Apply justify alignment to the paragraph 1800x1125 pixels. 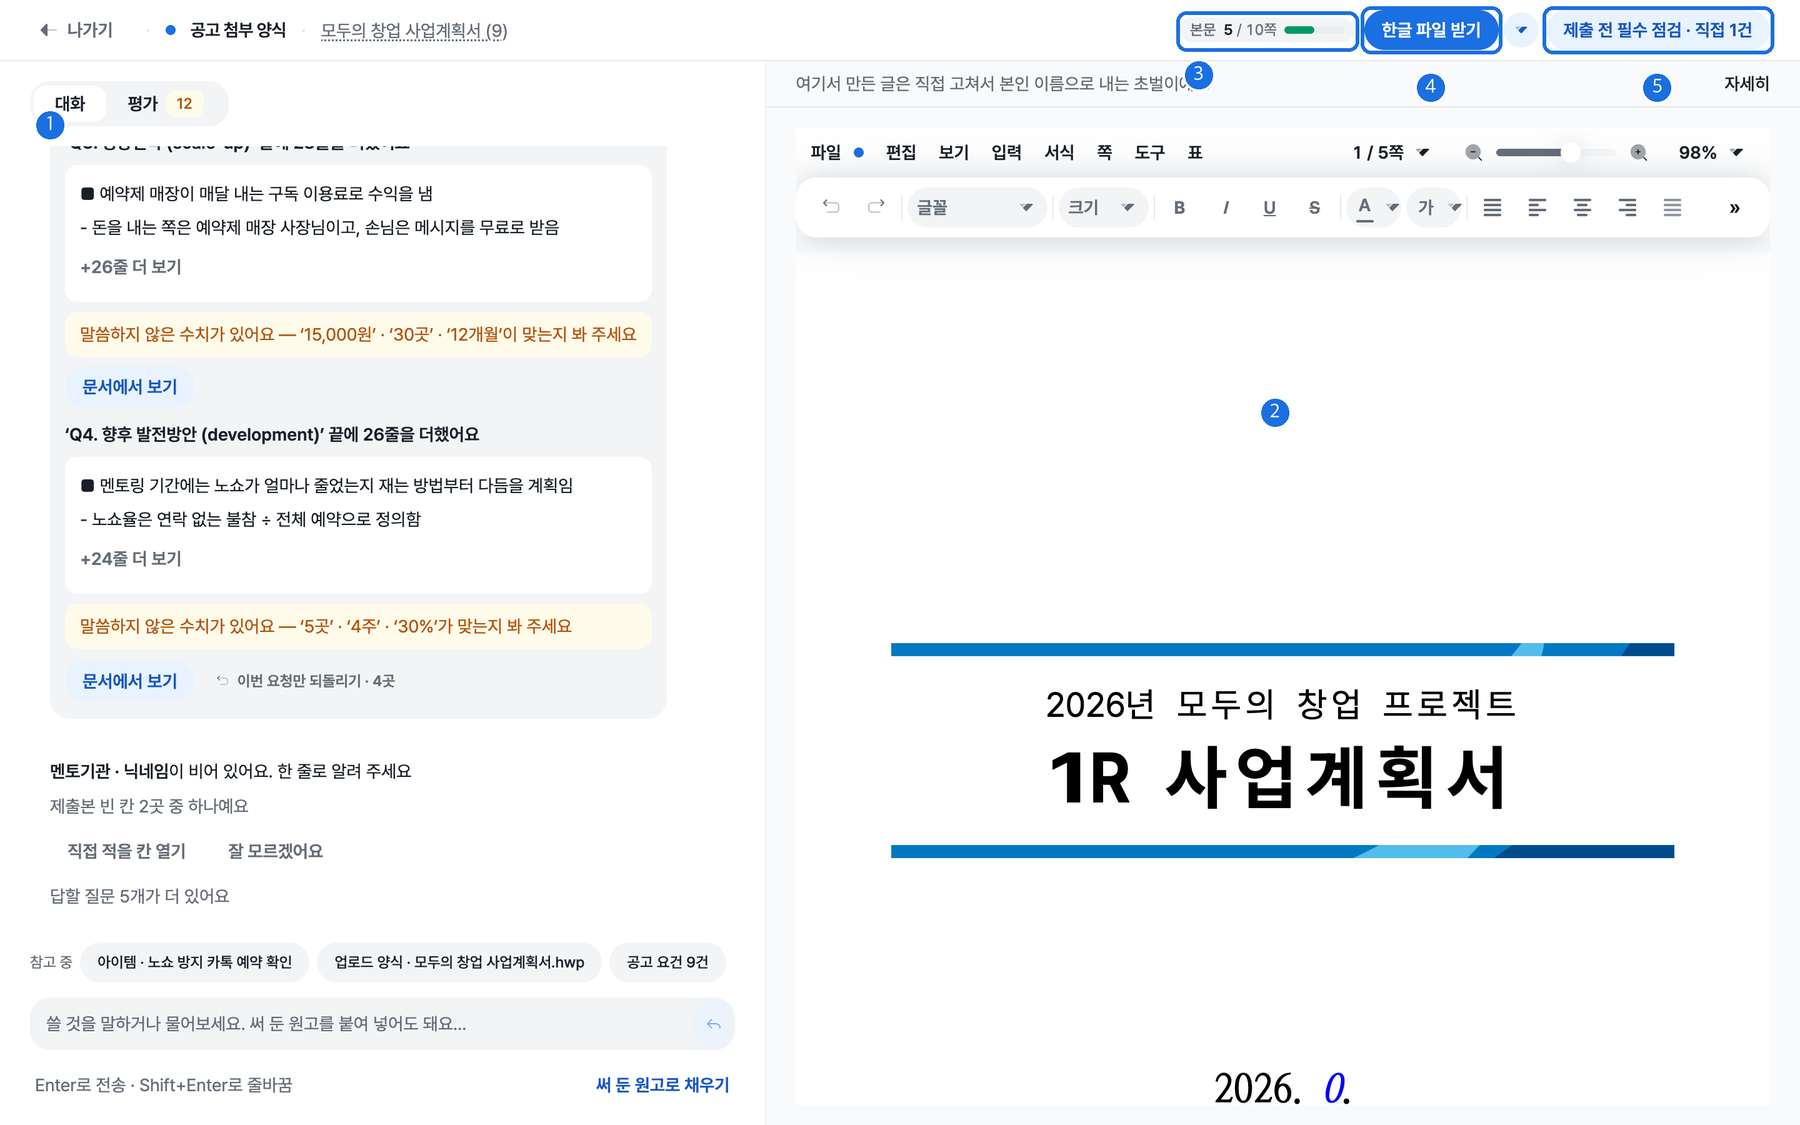pyautogui.click(x=1492, y=208)
